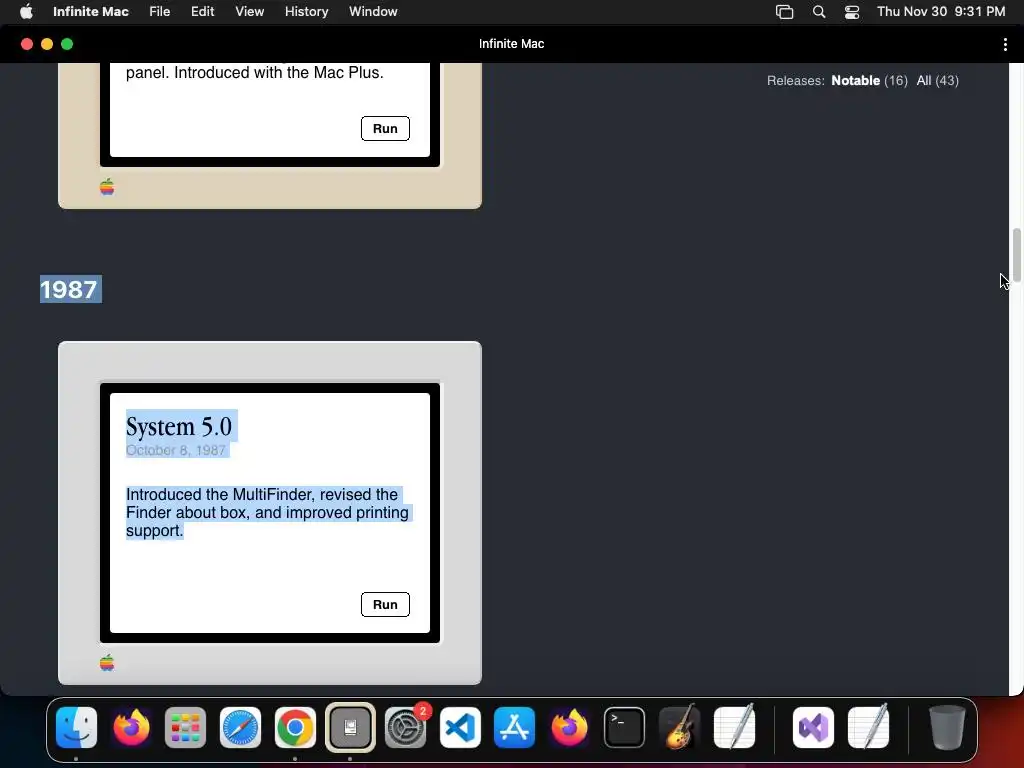Run System 5.0
The image size is (1024, 768).
385,604
